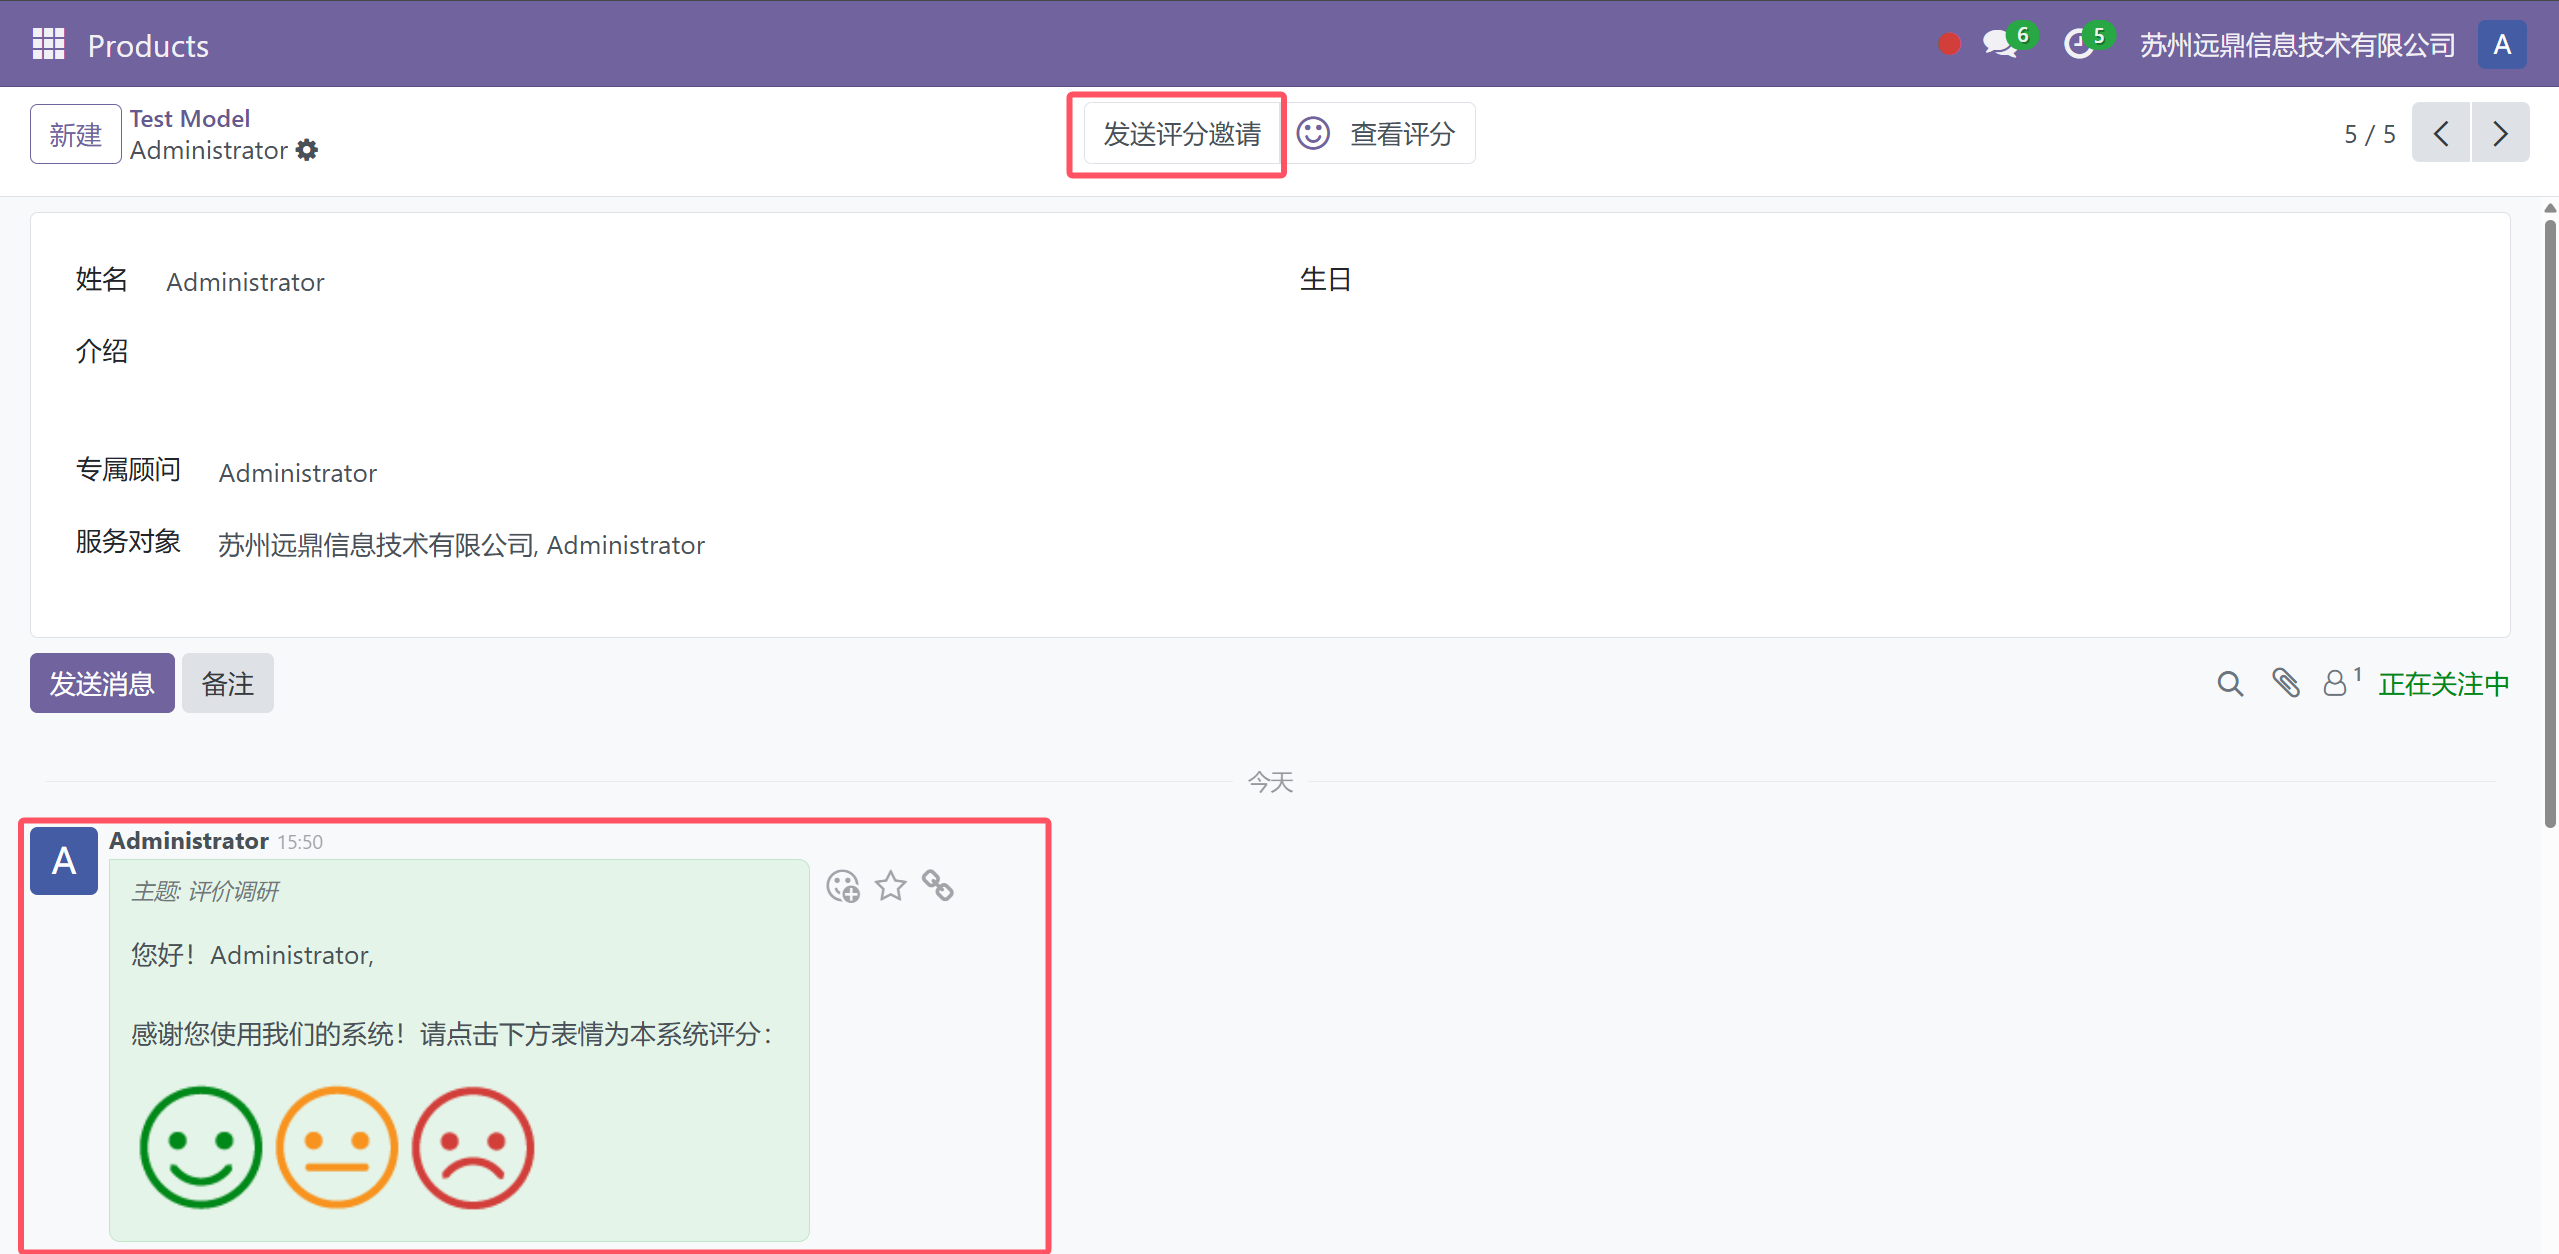
Task: Copy the message link icon
Action: [938, 886]
